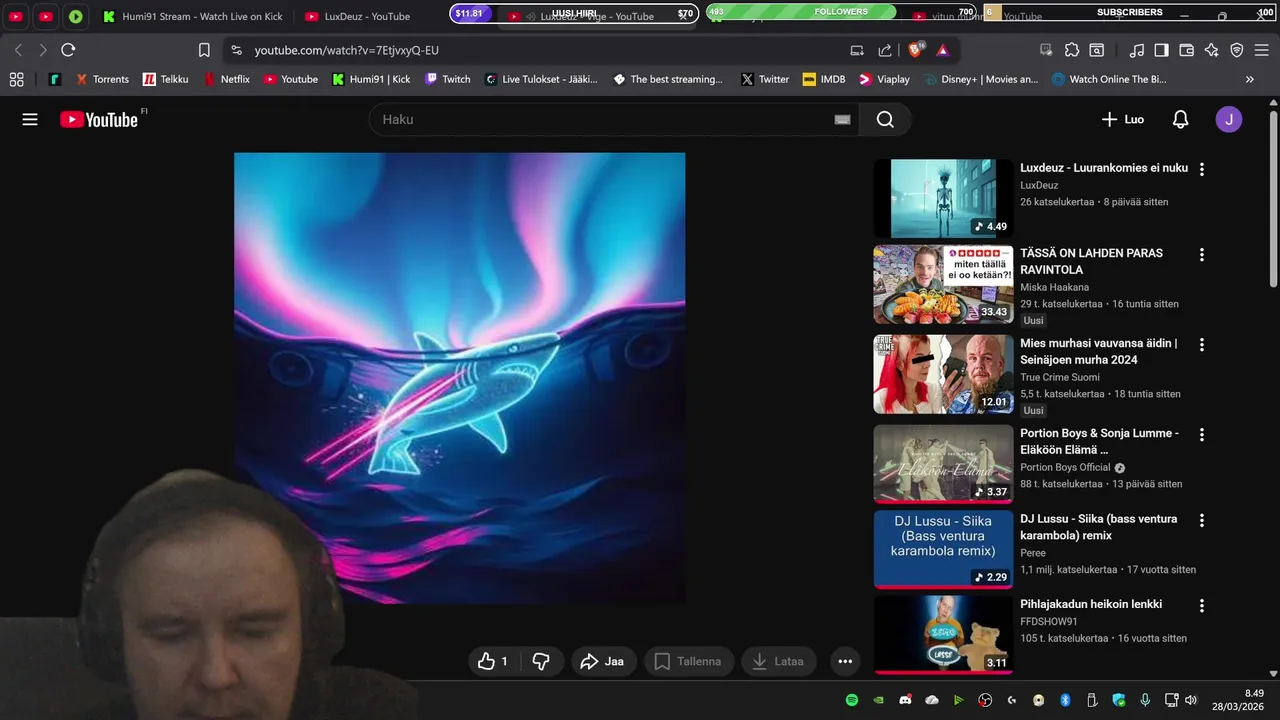Open the YouTube hamburger guide menu

(x=30, y=119)
